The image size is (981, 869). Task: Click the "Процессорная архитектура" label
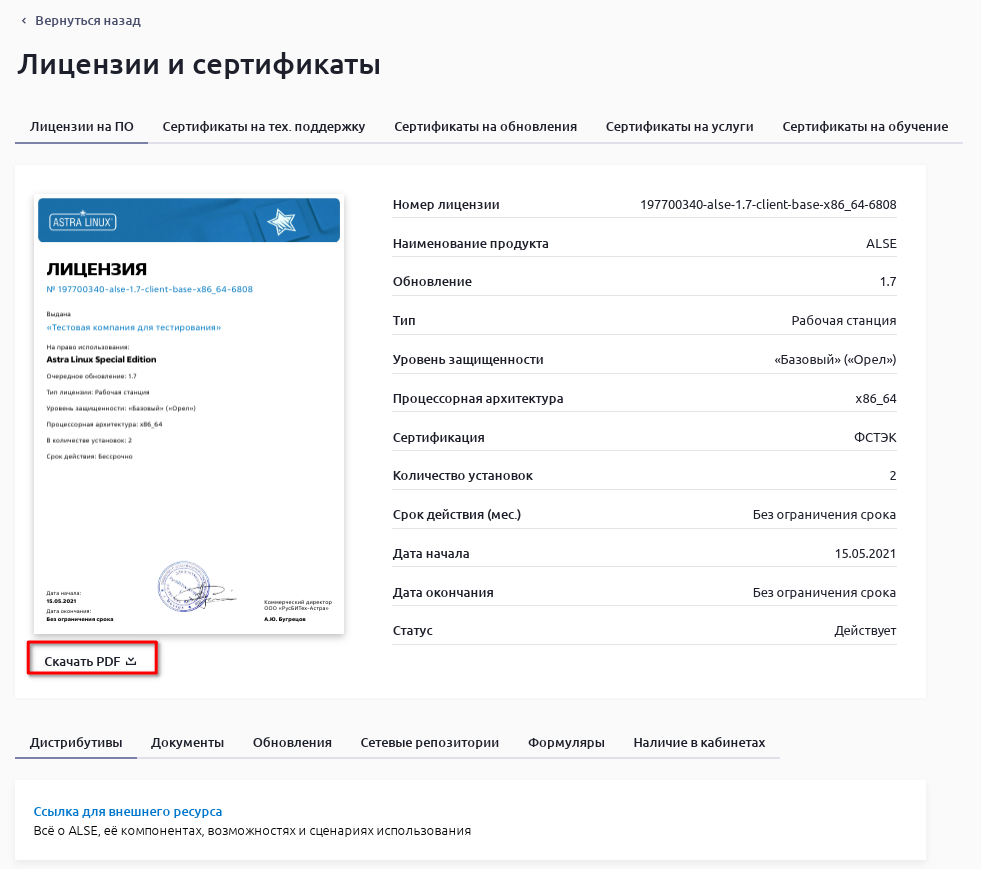click(x=478, y=399)
